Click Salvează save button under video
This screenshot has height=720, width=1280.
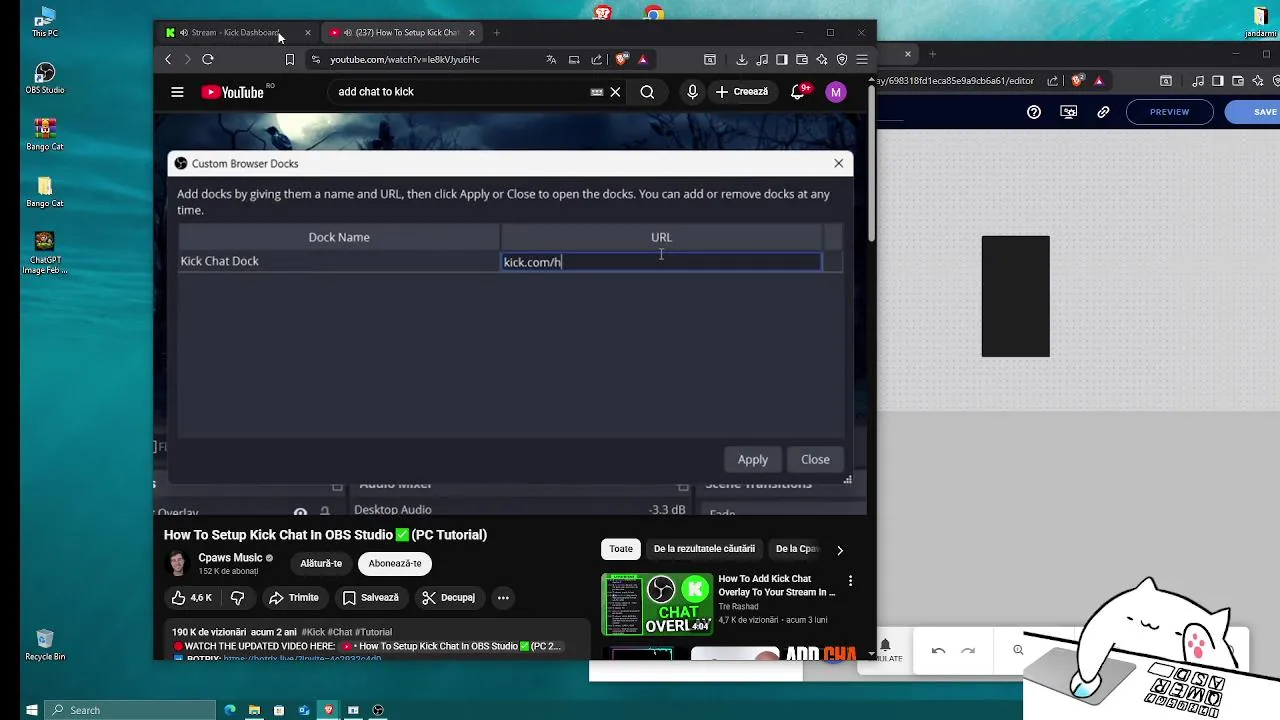pos(370,597)
